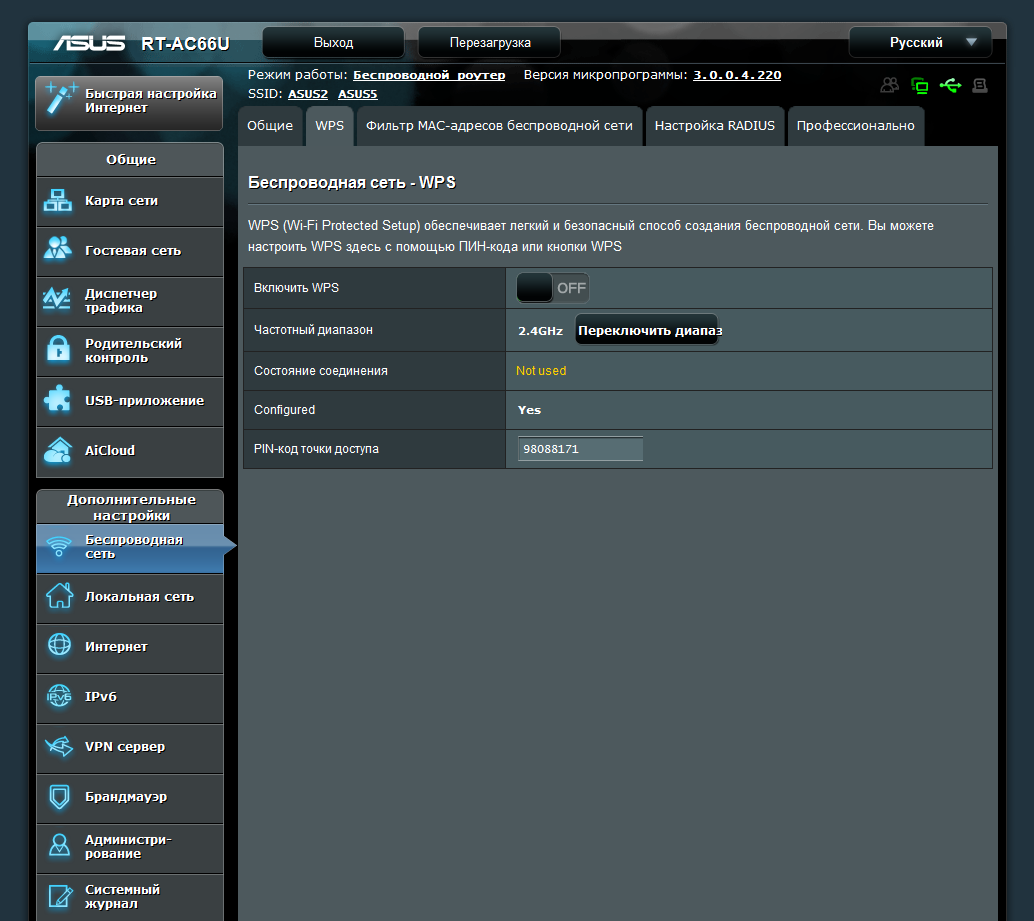This screenshot has height=921, width=1034.
Task: Open Guest Network via people icon
Action: tap(57, 249)
